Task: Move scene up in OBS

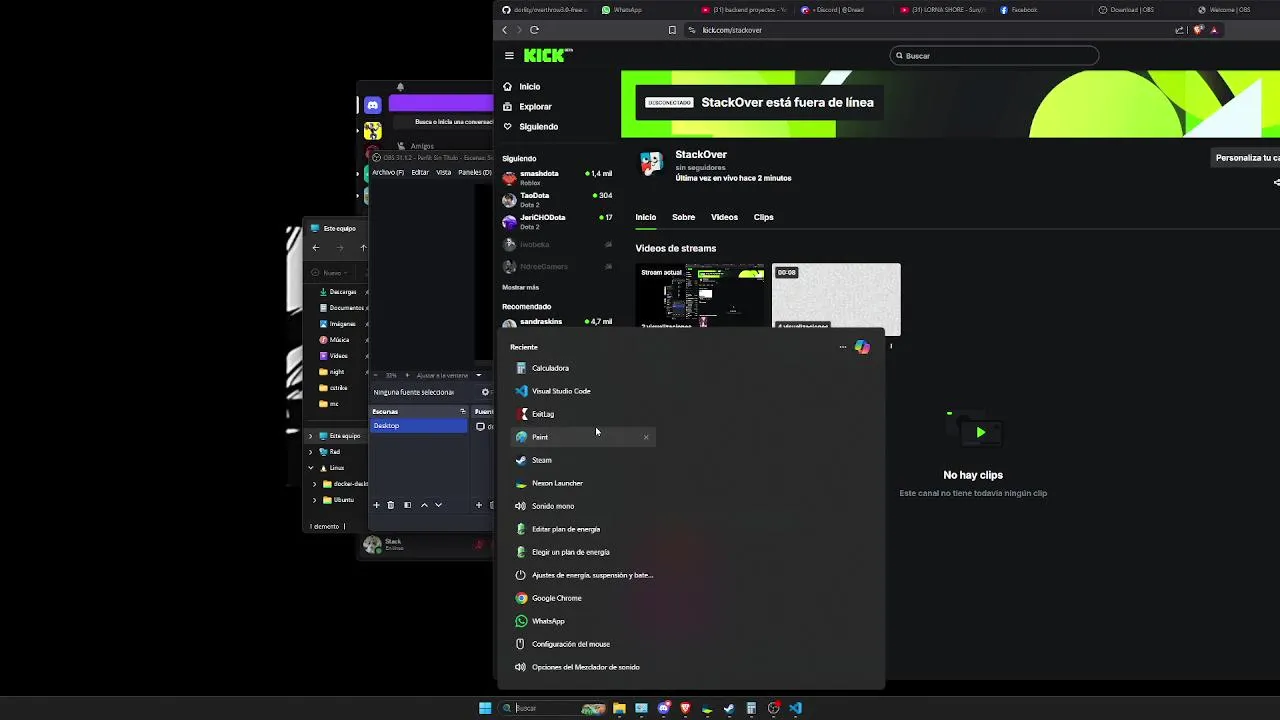Action: 424,505
